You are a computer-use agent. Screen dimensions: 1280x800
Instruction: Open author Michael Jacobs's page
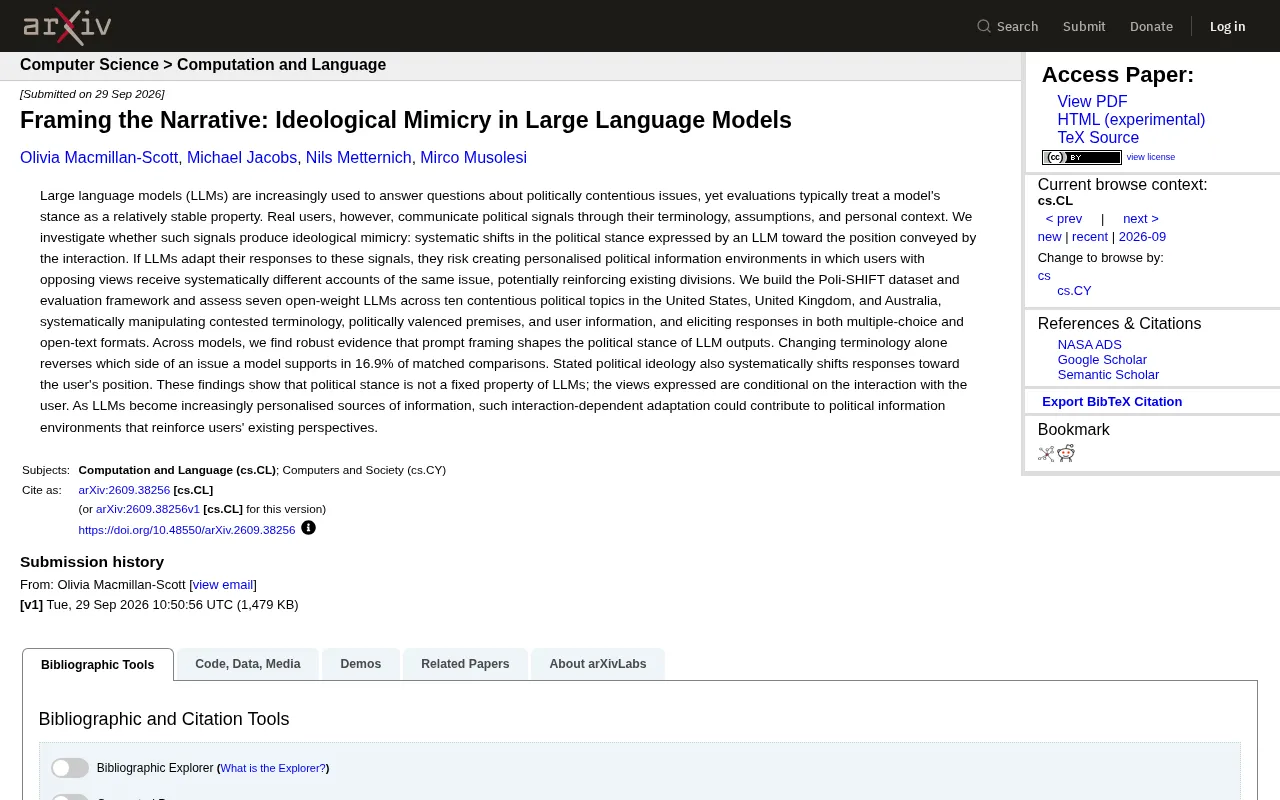pyautogui.click(x=242, y=158)
